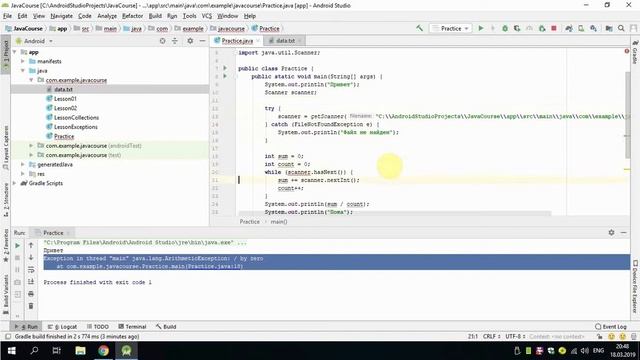Stop the running process with red square
The image size is (640, 360).
(554, 28)
